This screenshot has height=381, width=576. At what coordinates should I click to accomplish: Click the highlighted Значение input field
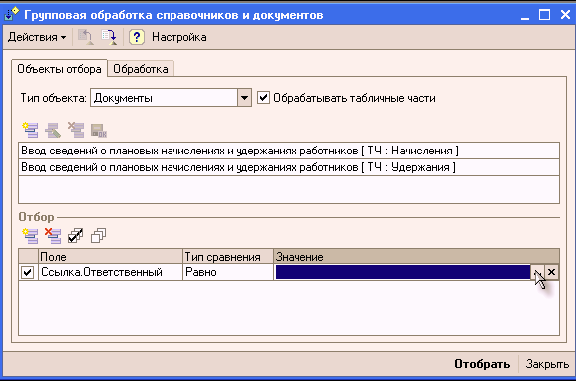click(x=403, y=272)
